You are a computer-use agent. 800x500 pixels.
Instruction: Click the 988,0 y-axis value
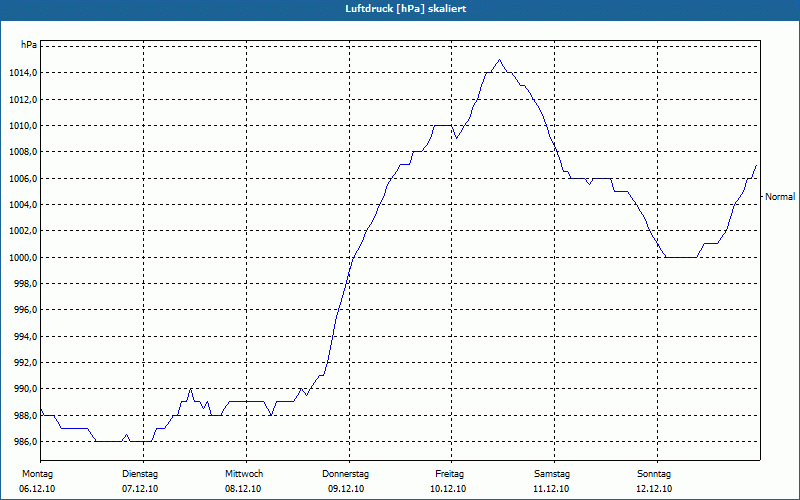(x=26, y=416)
